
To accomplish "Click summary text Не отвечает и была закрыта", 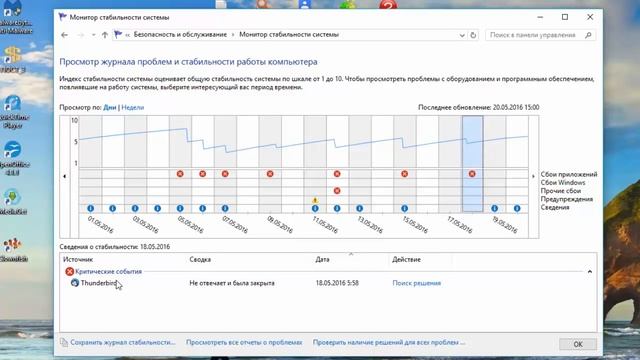I will 232,283.
